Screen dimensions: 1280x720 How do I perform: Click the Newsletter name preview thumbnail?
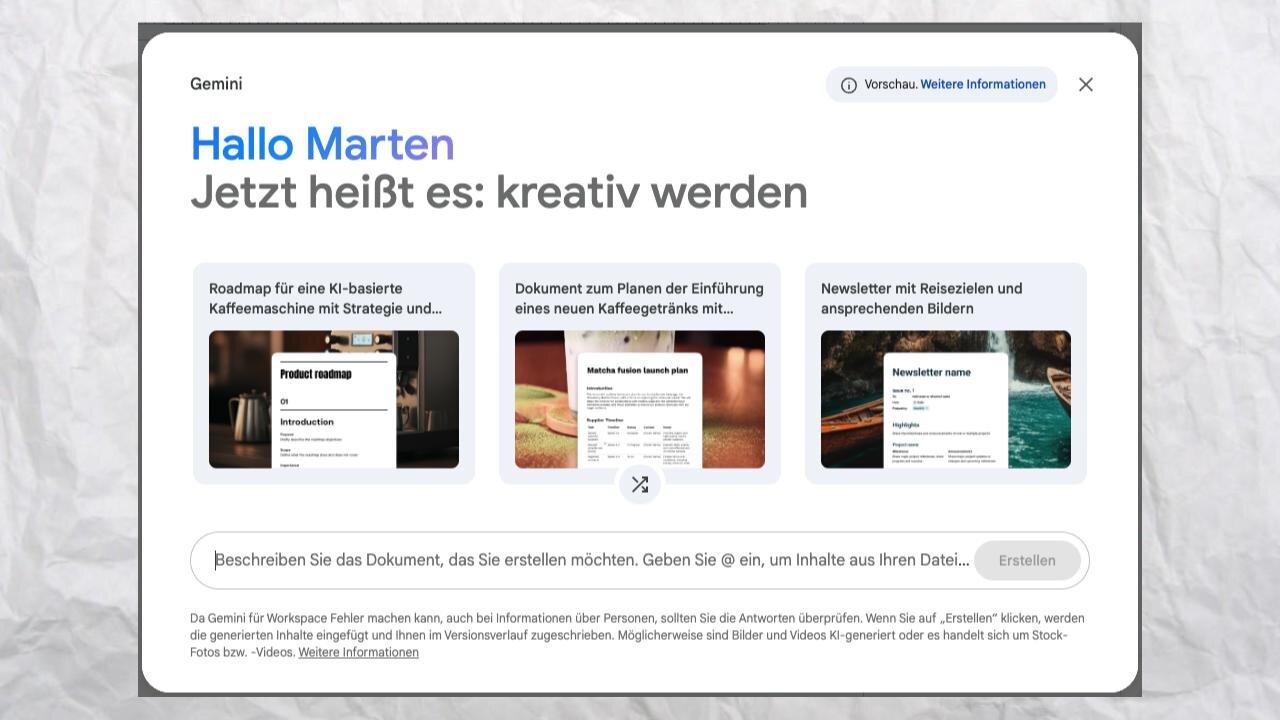point(946,399)
